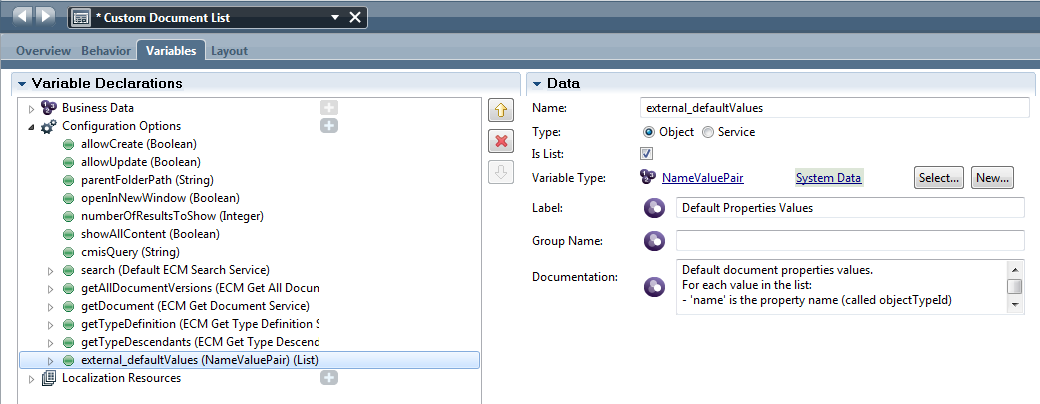The width and height of the screenshot is (1040, 404).
Task: Switch to the Behavior tab
Action: point(105,50)
